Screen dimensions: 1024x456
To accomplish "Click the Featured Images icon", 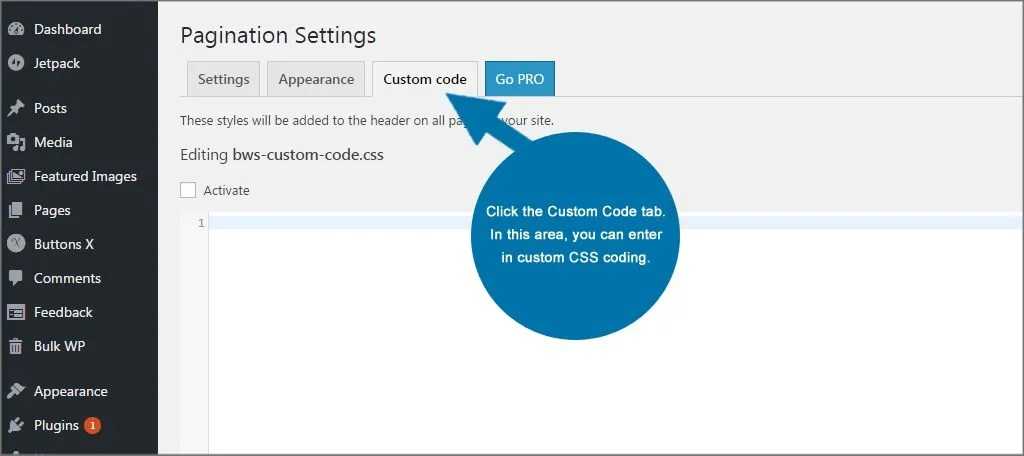I will (16, 176).
